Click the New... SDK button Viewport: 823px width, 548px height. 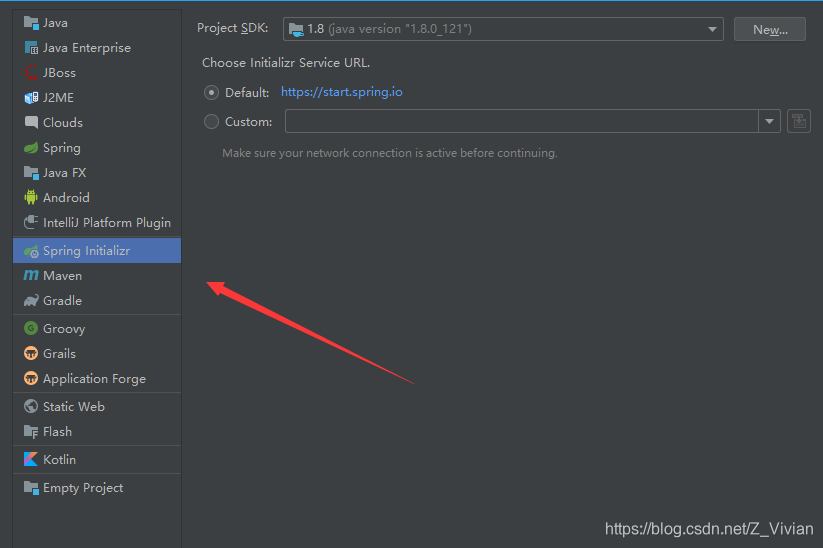point(769,29)
